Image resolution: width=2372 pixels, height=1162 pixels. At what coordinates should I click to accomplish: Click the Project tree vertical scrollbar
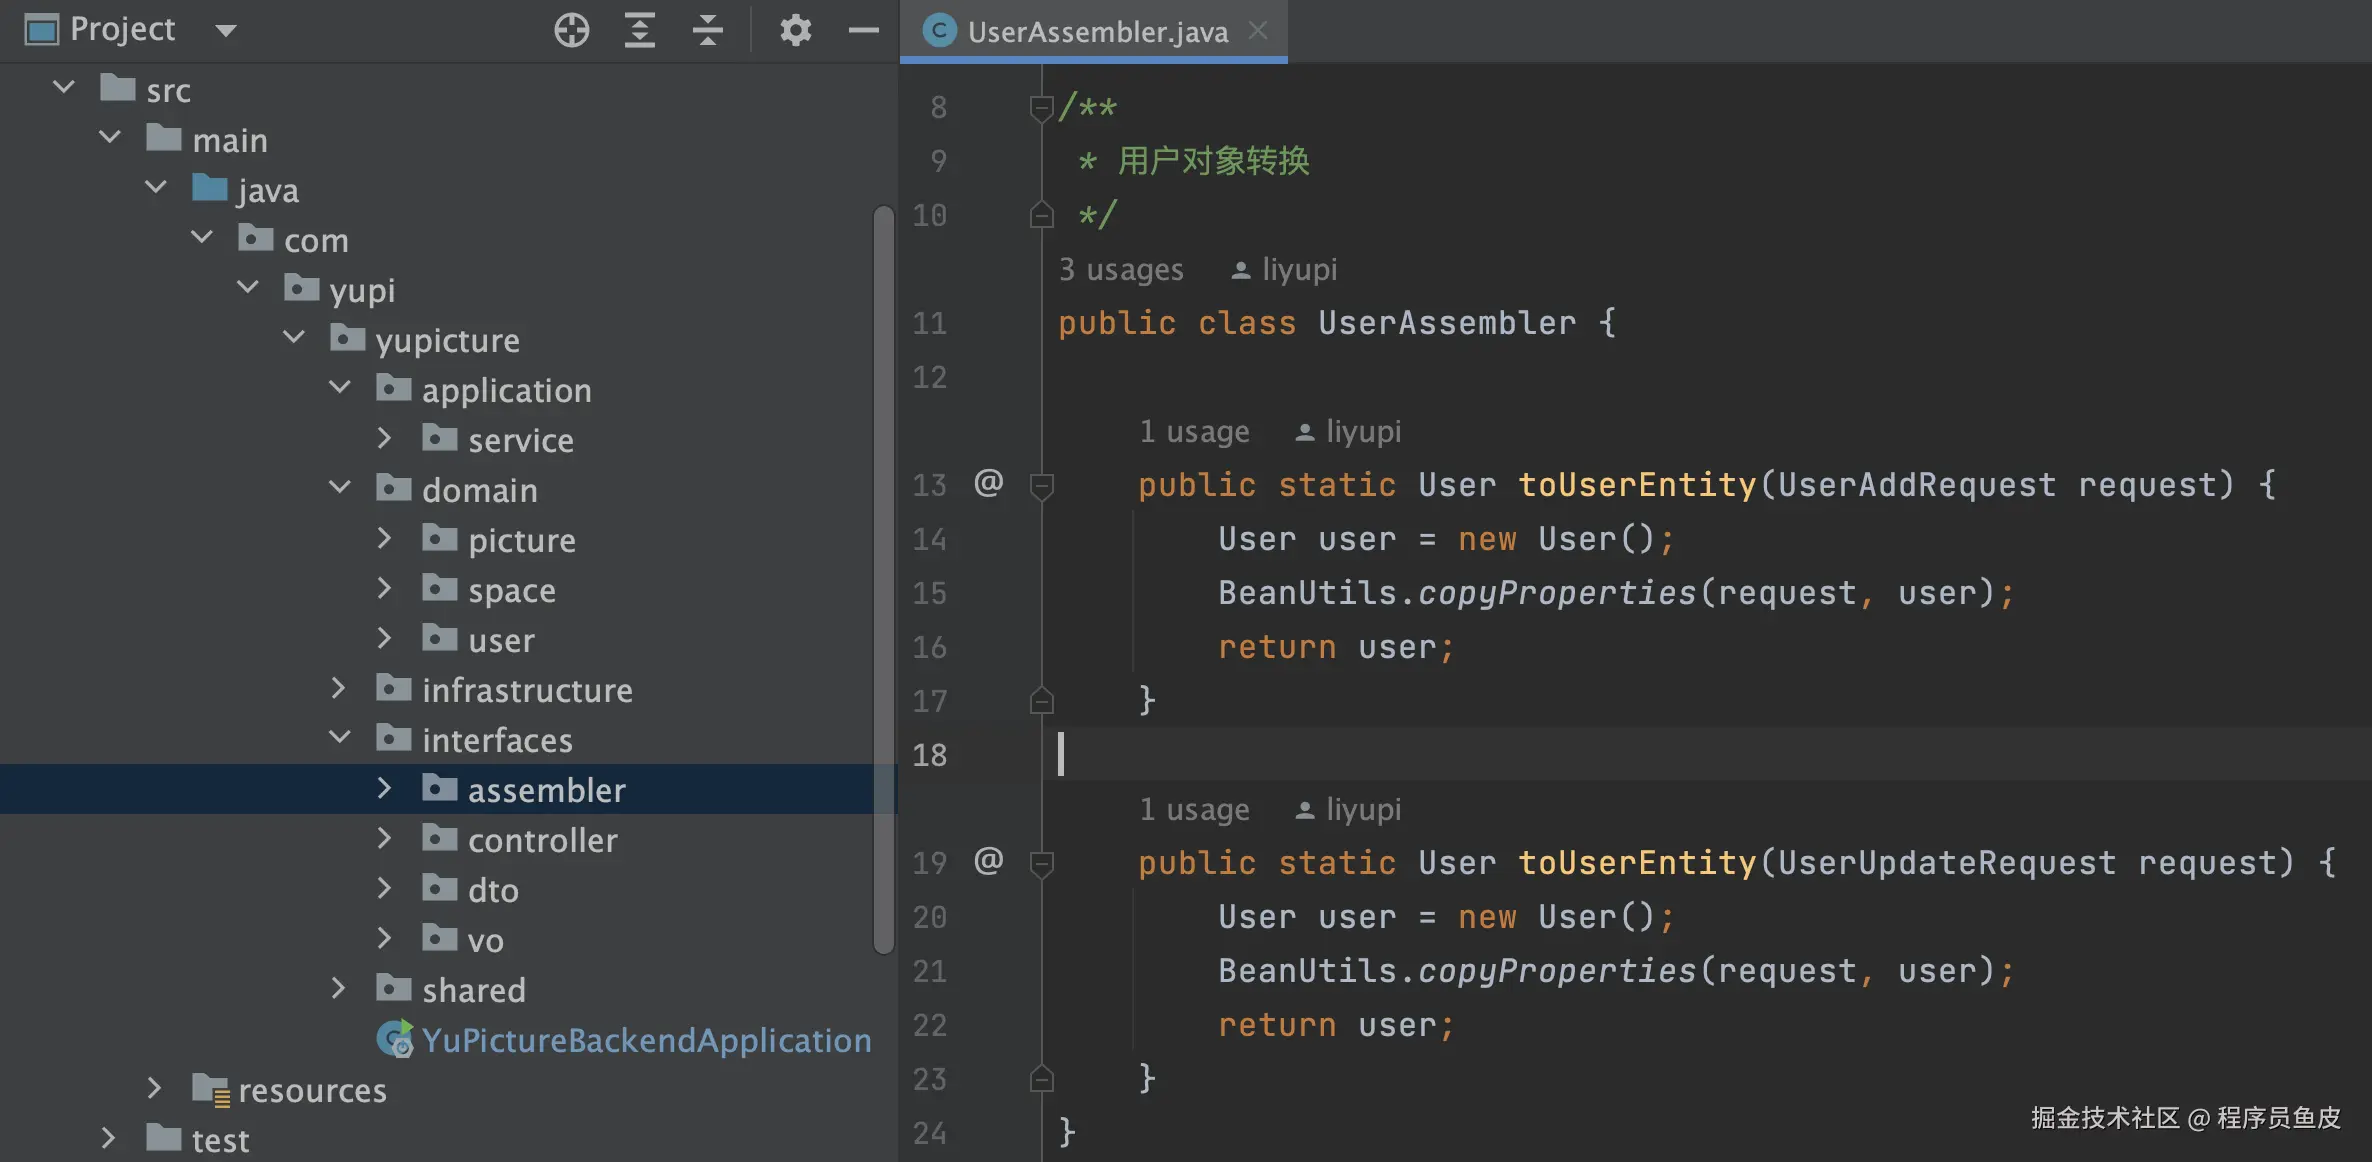pyautogui.click(x=883, y=580)
